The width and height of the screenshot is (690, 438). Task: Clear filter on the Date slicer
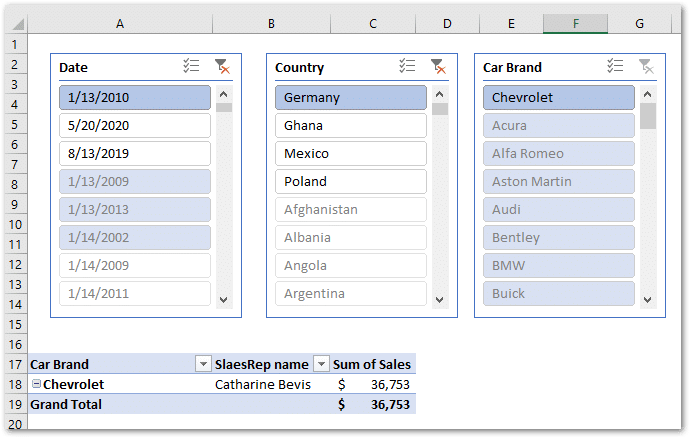(x=222, y=67)
